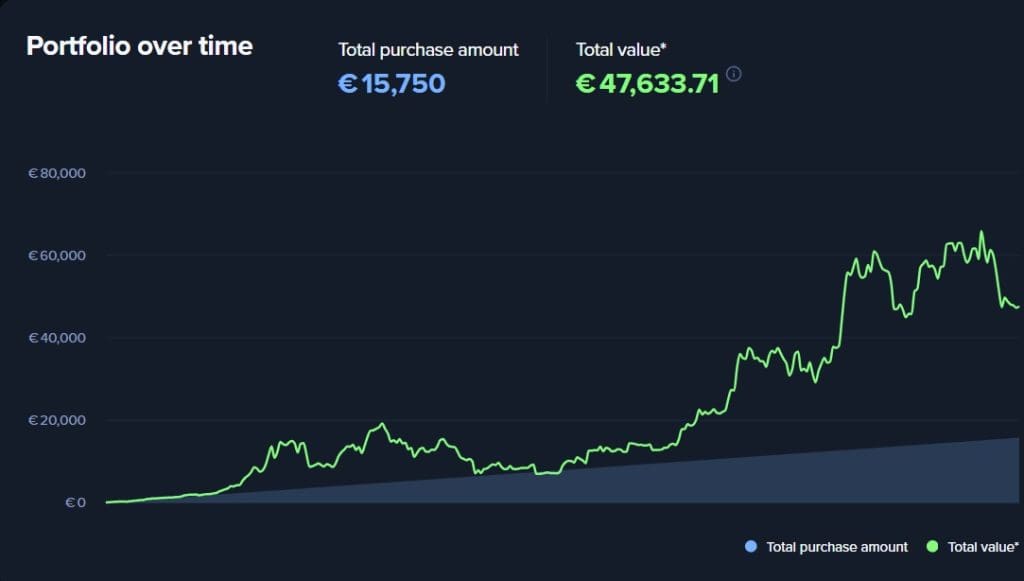1024x581 pixels.
Task: Click the €40,000 y-axis label
Action: (x=57, y=338)
